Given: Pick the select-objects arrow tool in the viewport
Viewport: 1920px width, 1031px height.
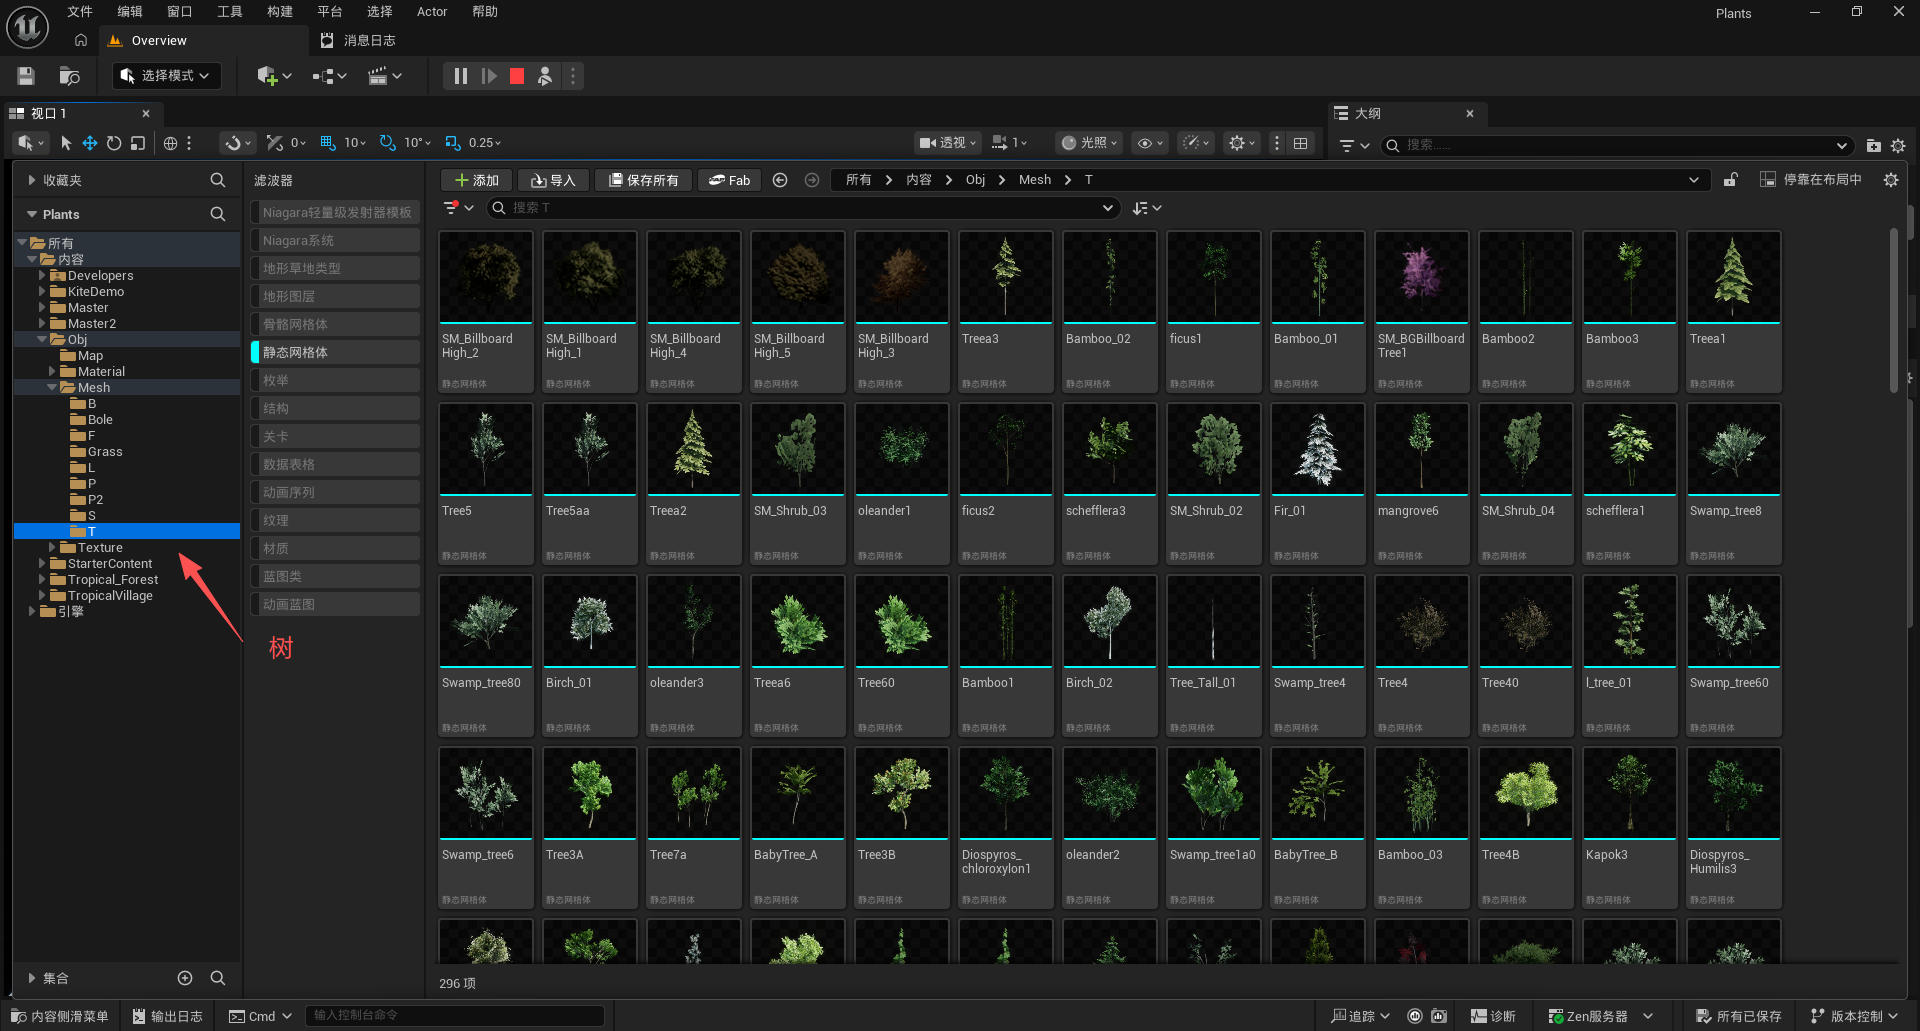Looking at the screenshot, I should (66, 143).
